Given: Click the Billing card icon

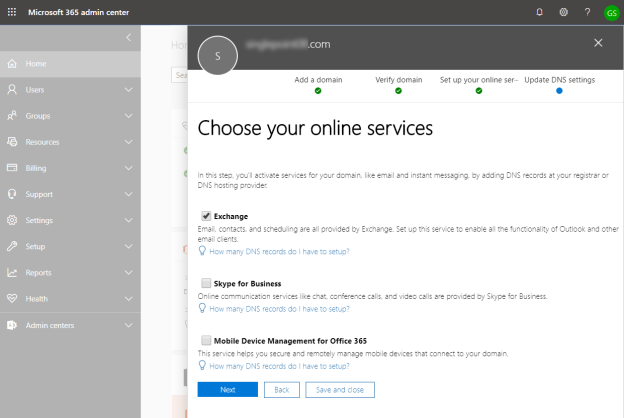Looking at the screenshot, I should click(x=12, y=168).
